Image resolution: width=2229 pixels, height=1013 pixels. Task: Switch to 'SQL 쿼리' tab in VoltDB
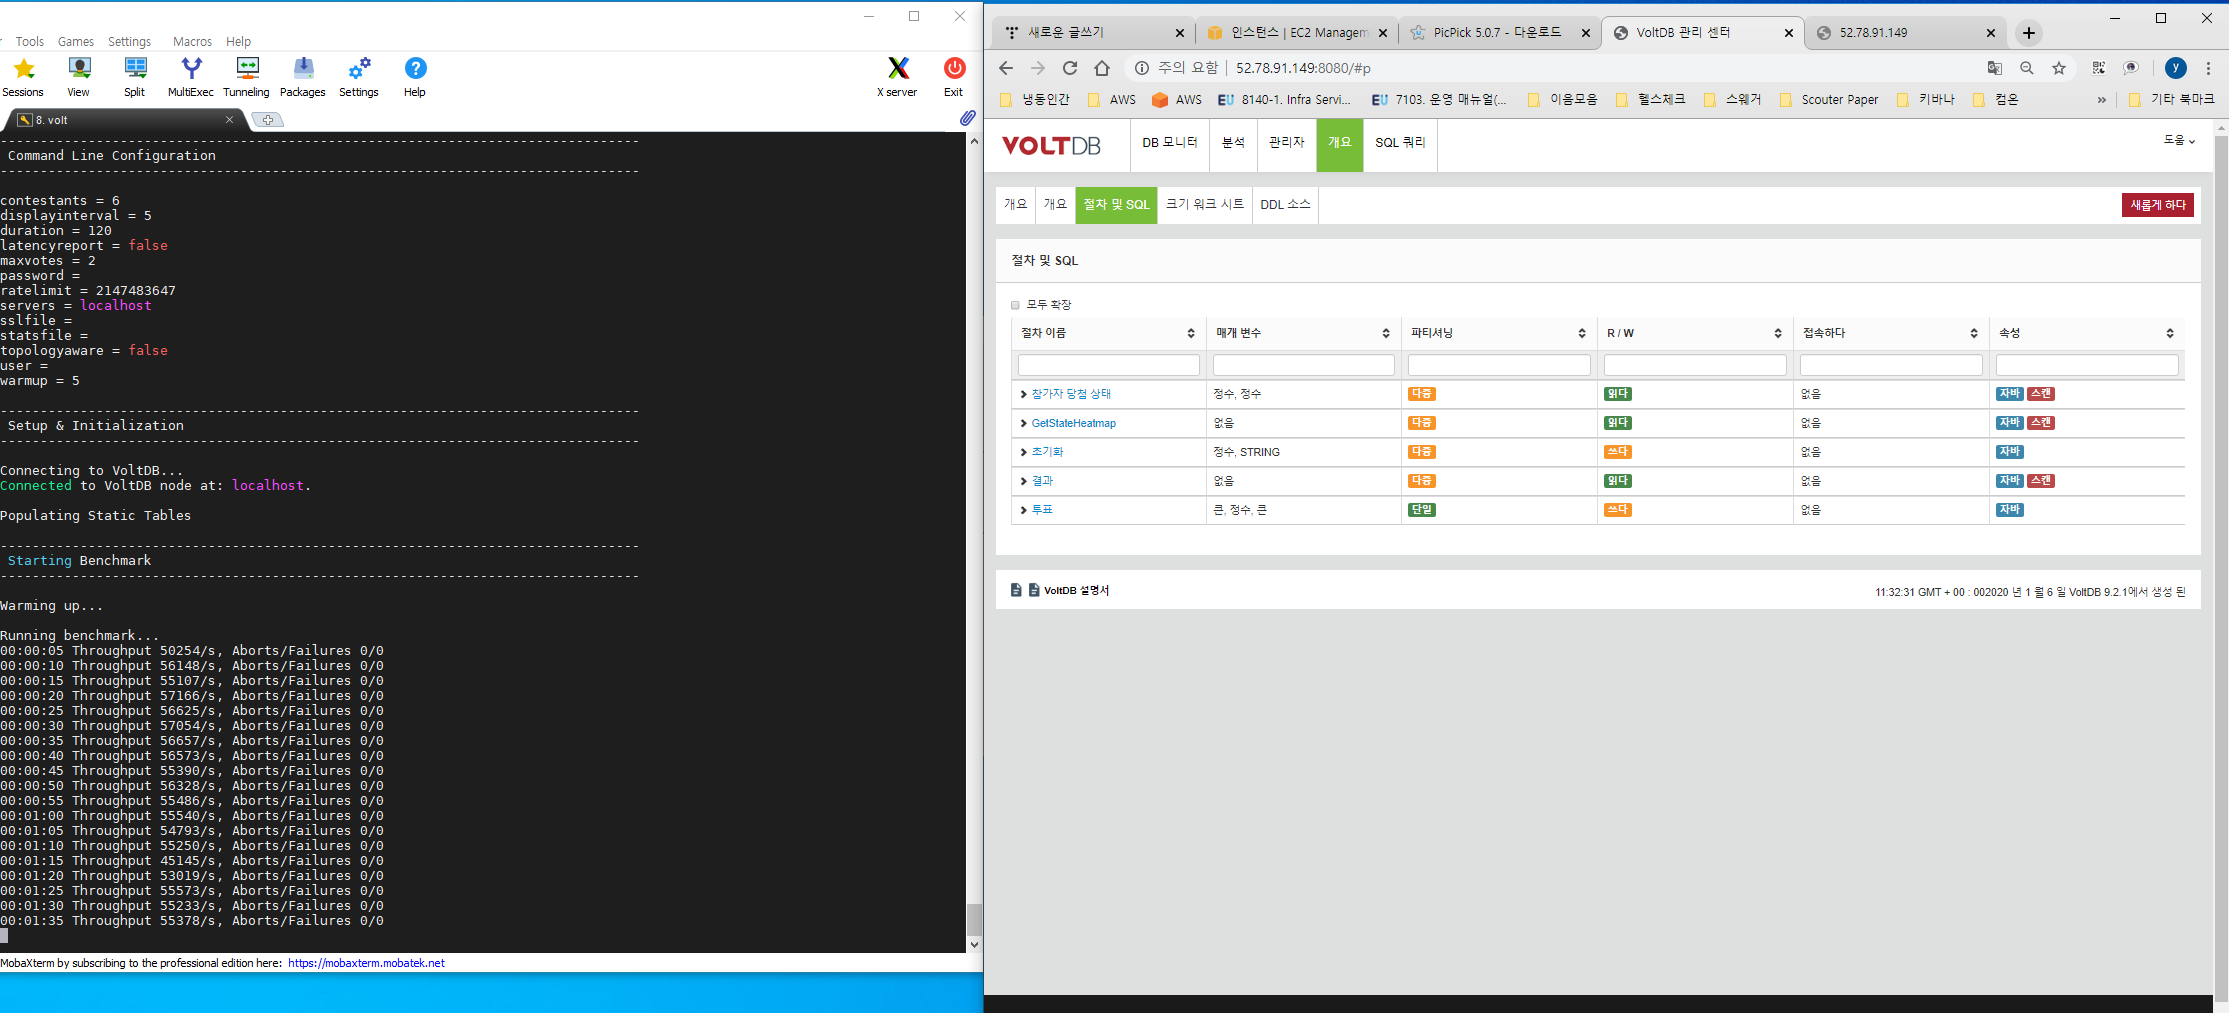pos(1400,143)
